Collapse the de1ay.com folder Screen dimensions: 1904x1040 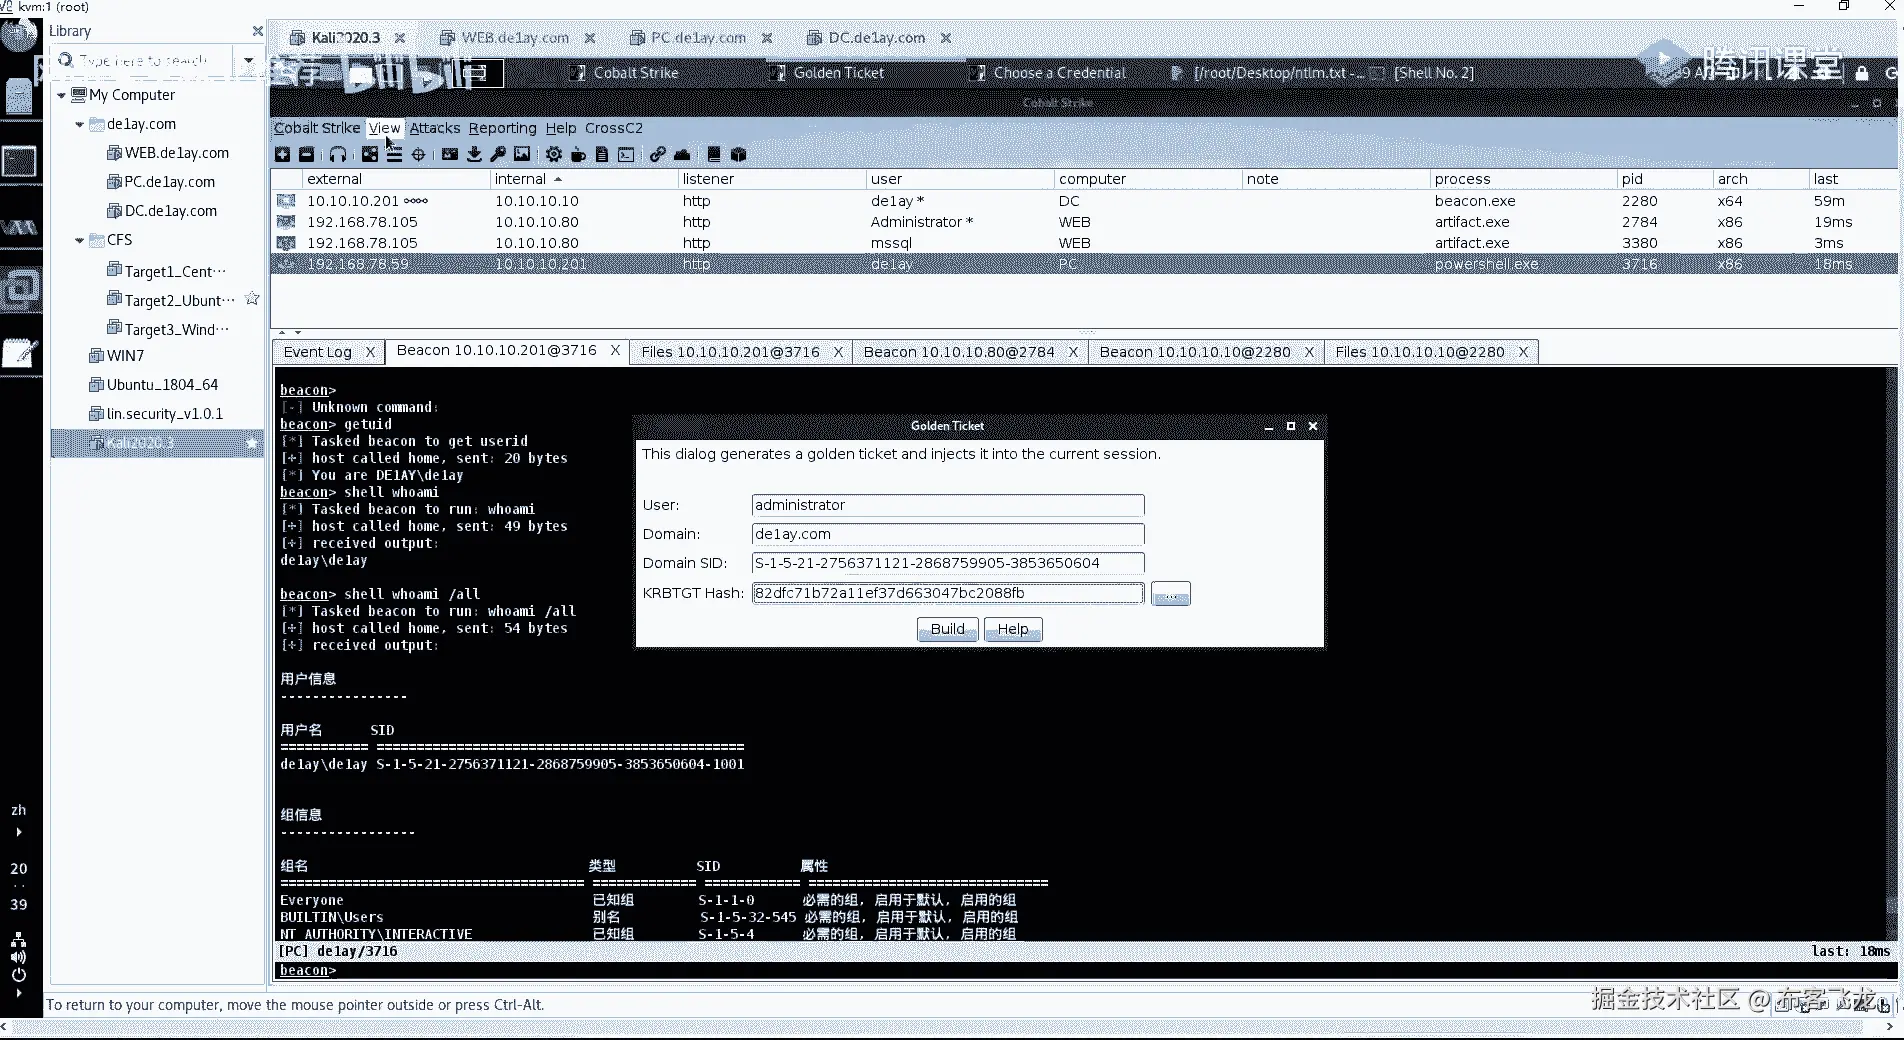click(79, 124)
